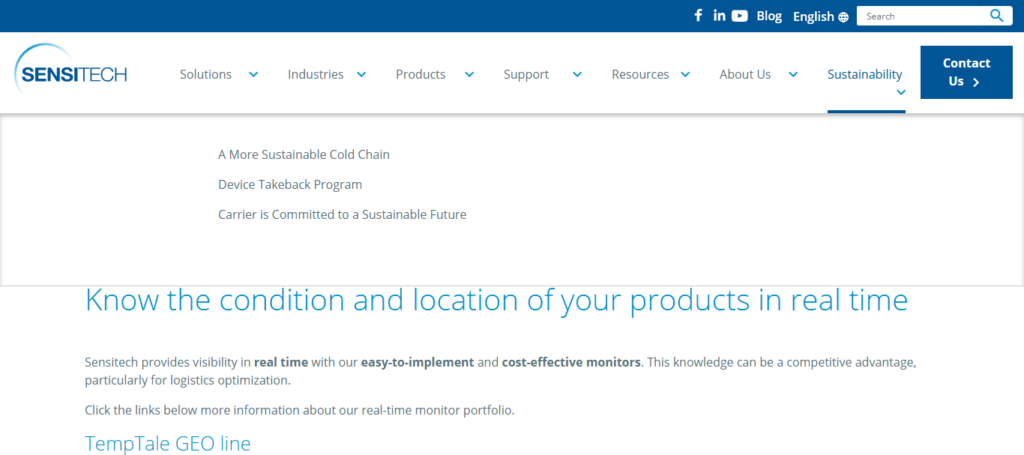The image size is (1024, 455).
Task: Click the search magnifier icon
Action: click(x=997, y=16)
